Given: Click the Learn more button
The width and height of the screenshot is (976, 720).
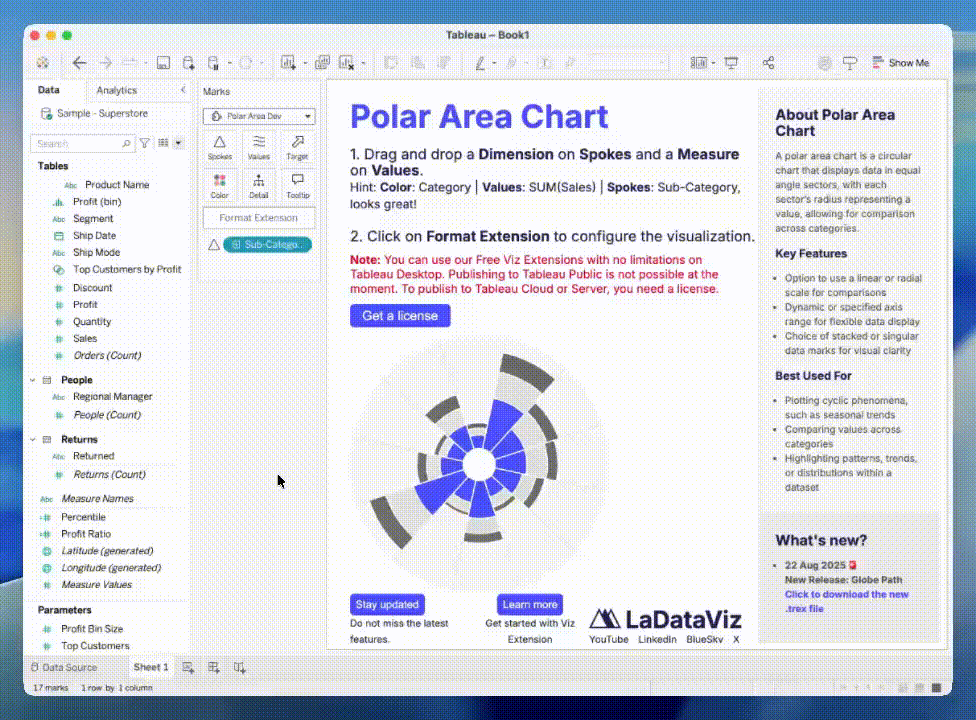Looking at the screenshot, I should [530, 604].
